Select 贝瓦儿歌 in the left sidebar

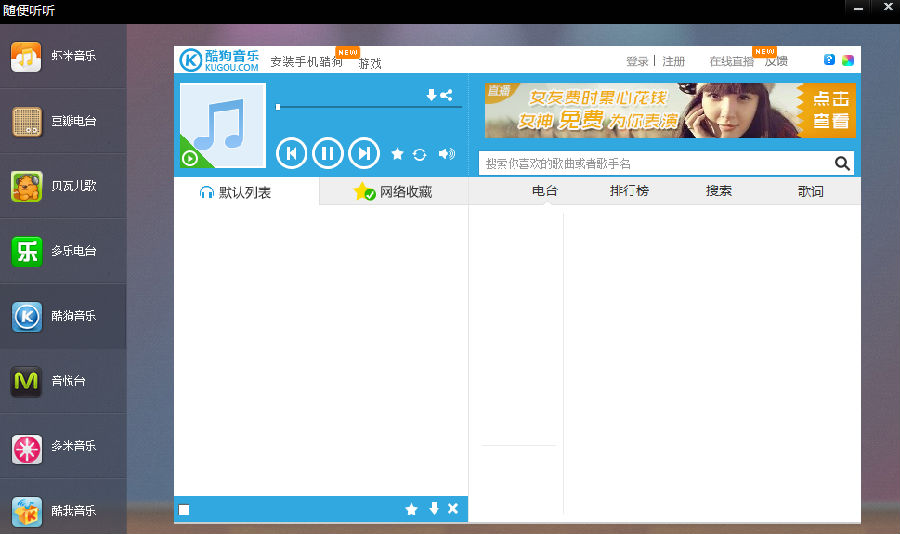[62, 186]
